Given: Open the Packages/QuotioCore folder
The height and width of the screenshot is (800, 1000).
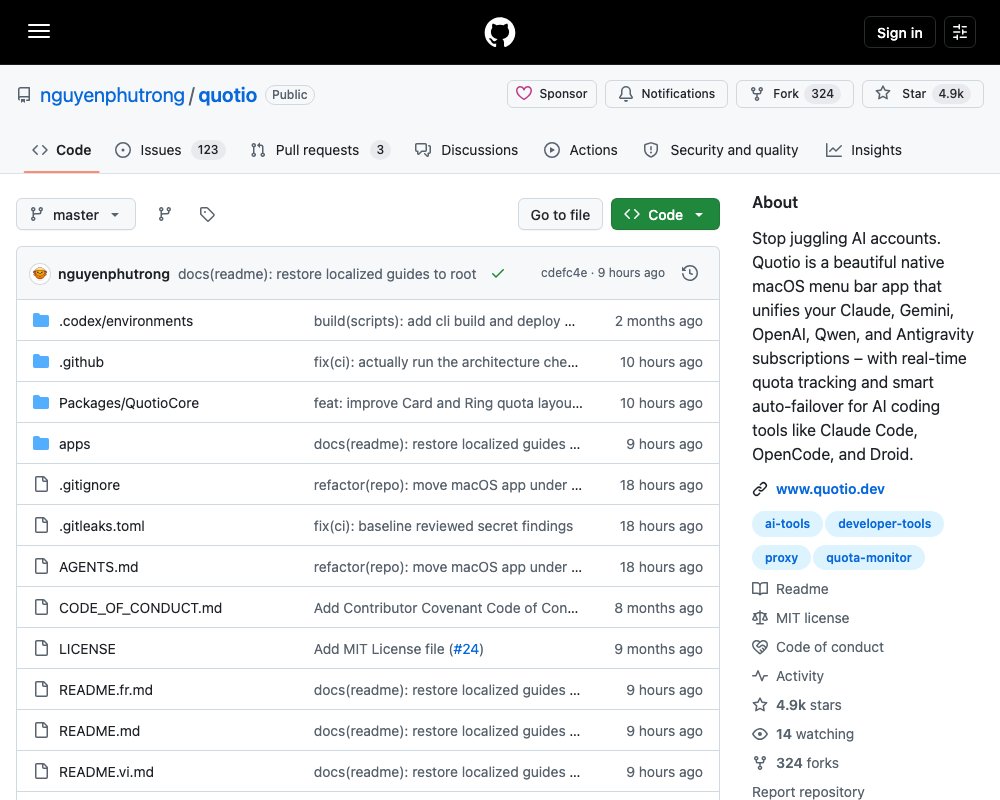Looking at the screenshot, I should click(x=129, y=403).
